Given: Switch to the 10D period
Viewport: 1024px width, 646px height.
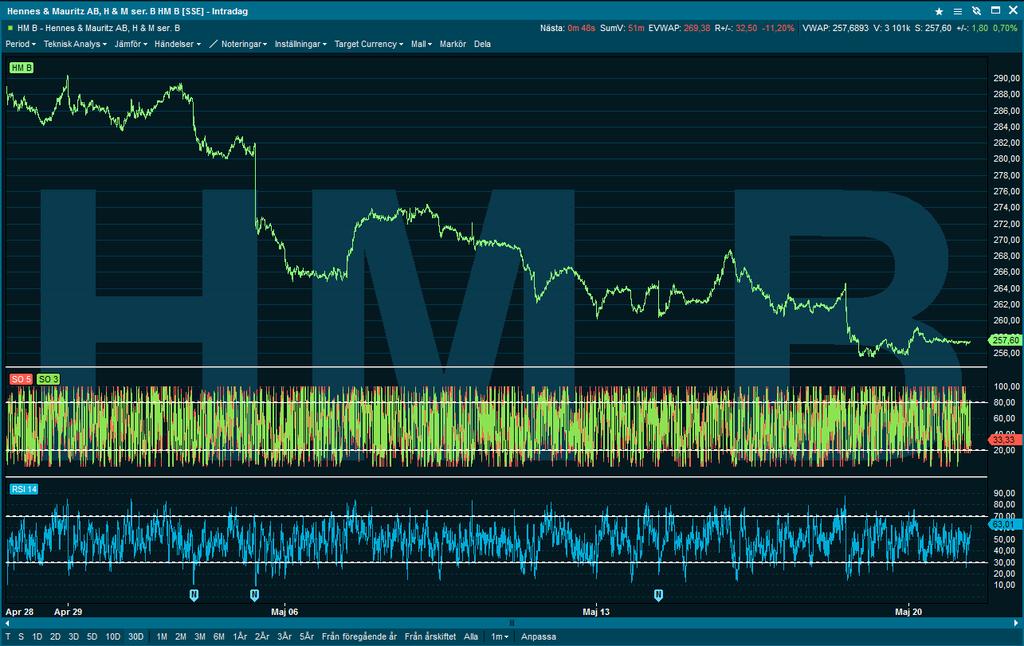Looking at the screenshot, I should pyautogui.click(x=113, y=636).
